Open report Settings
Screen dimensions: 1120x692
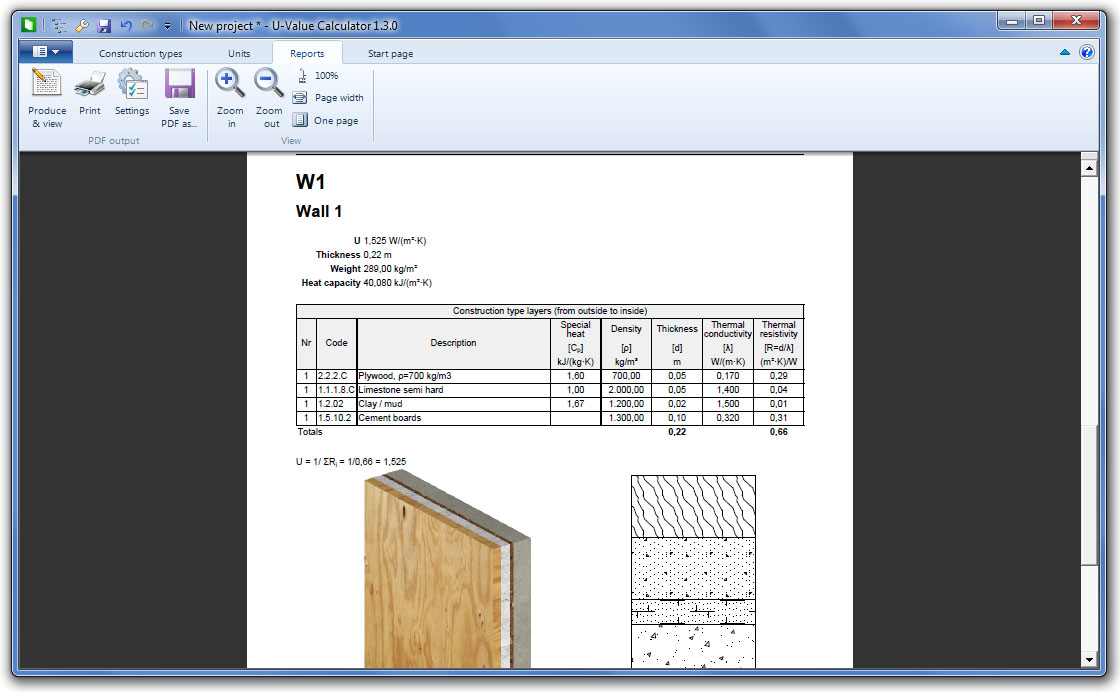132,96
